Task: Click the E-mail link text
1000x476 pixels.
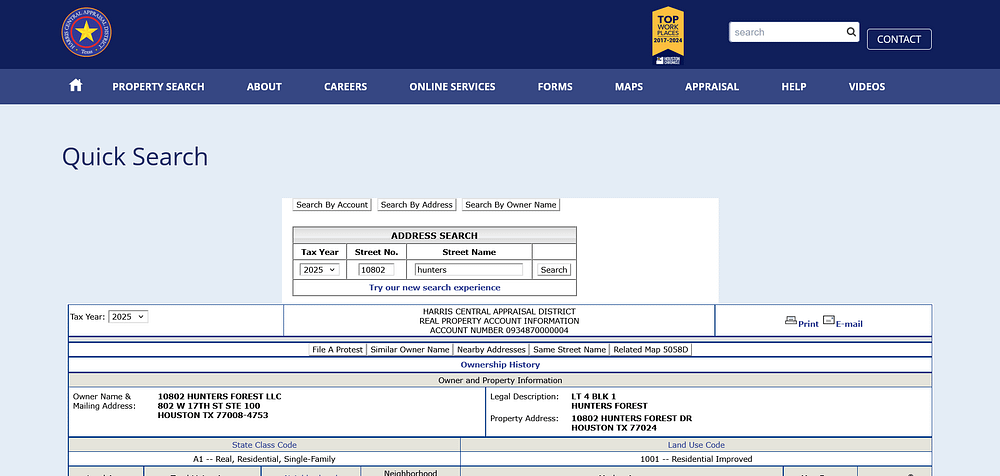Action: [849, 324]
